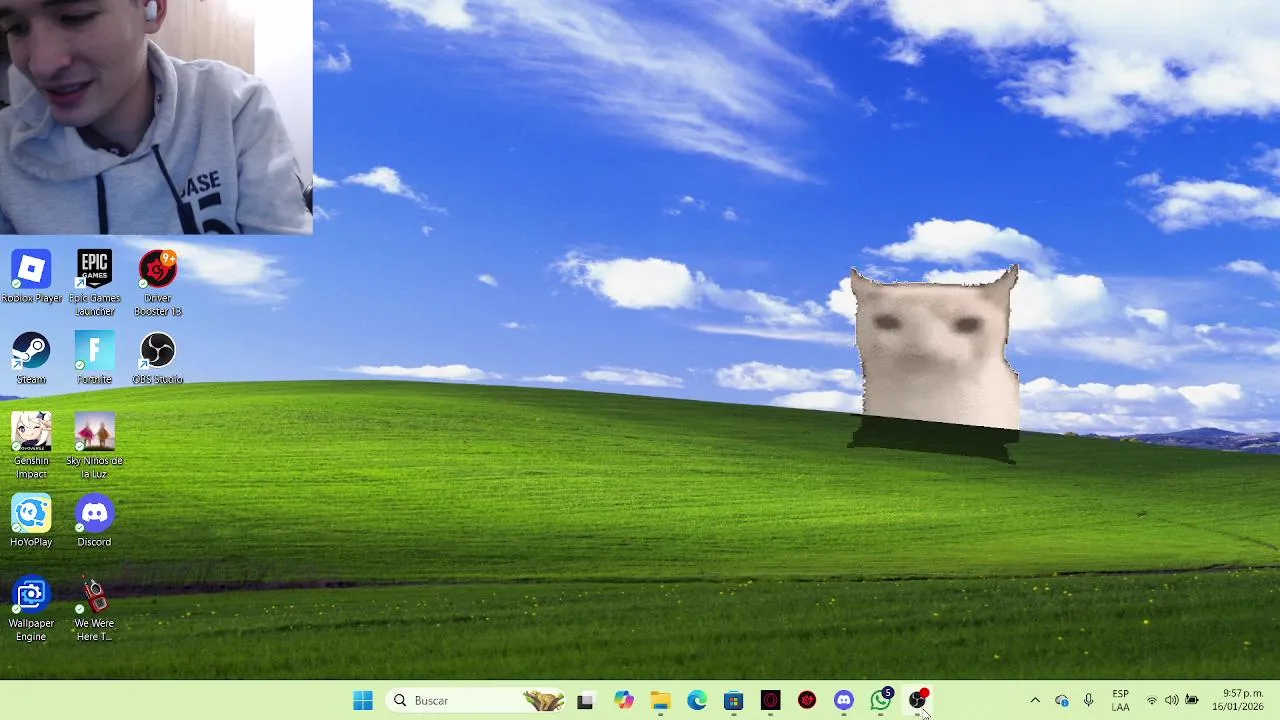Click the battery status tray icon
The height and width of the screenshot is (720, 1280).
(x=1192, y=700)
